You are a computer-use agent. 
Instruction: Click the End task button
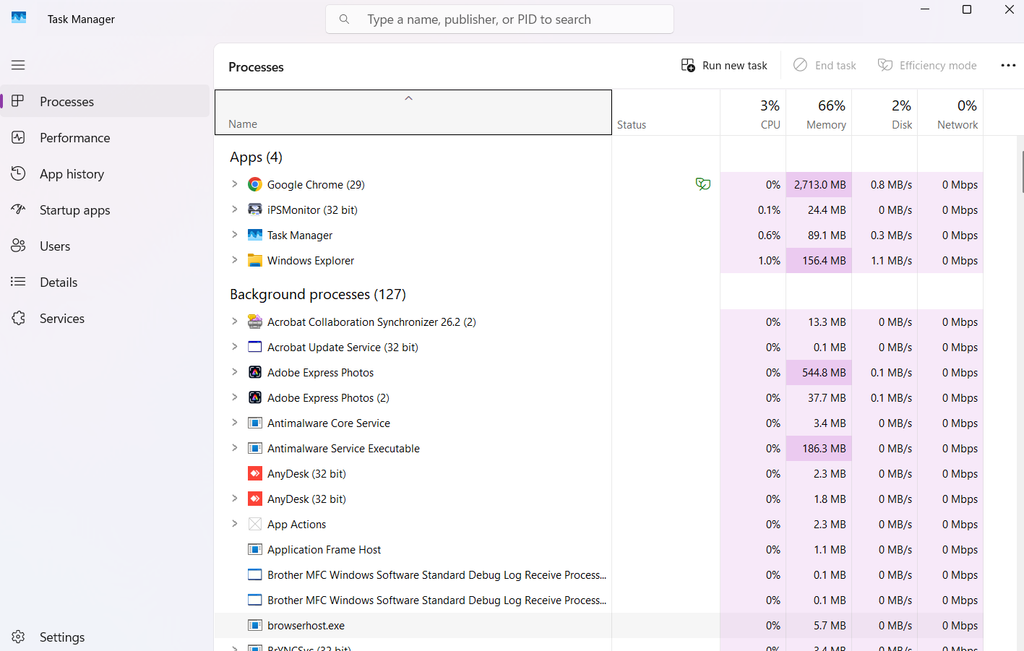coord(825,65)
